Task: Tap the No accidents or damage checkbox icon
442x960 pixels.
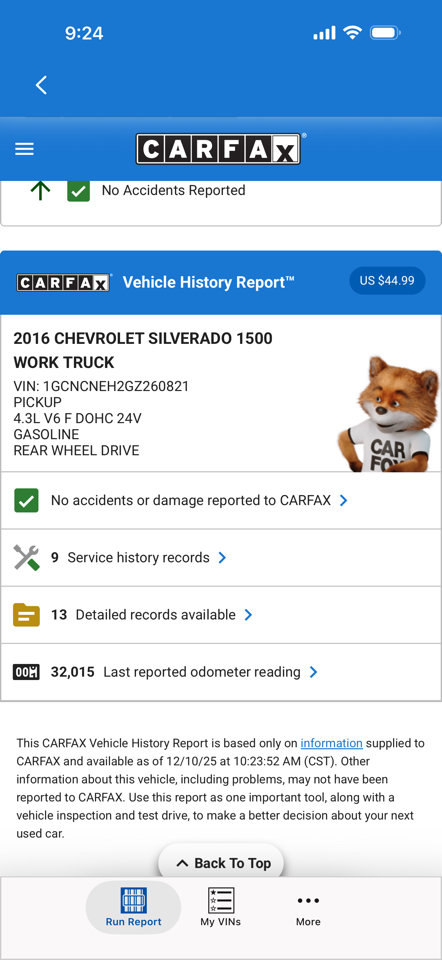Action: coord(26,501)
